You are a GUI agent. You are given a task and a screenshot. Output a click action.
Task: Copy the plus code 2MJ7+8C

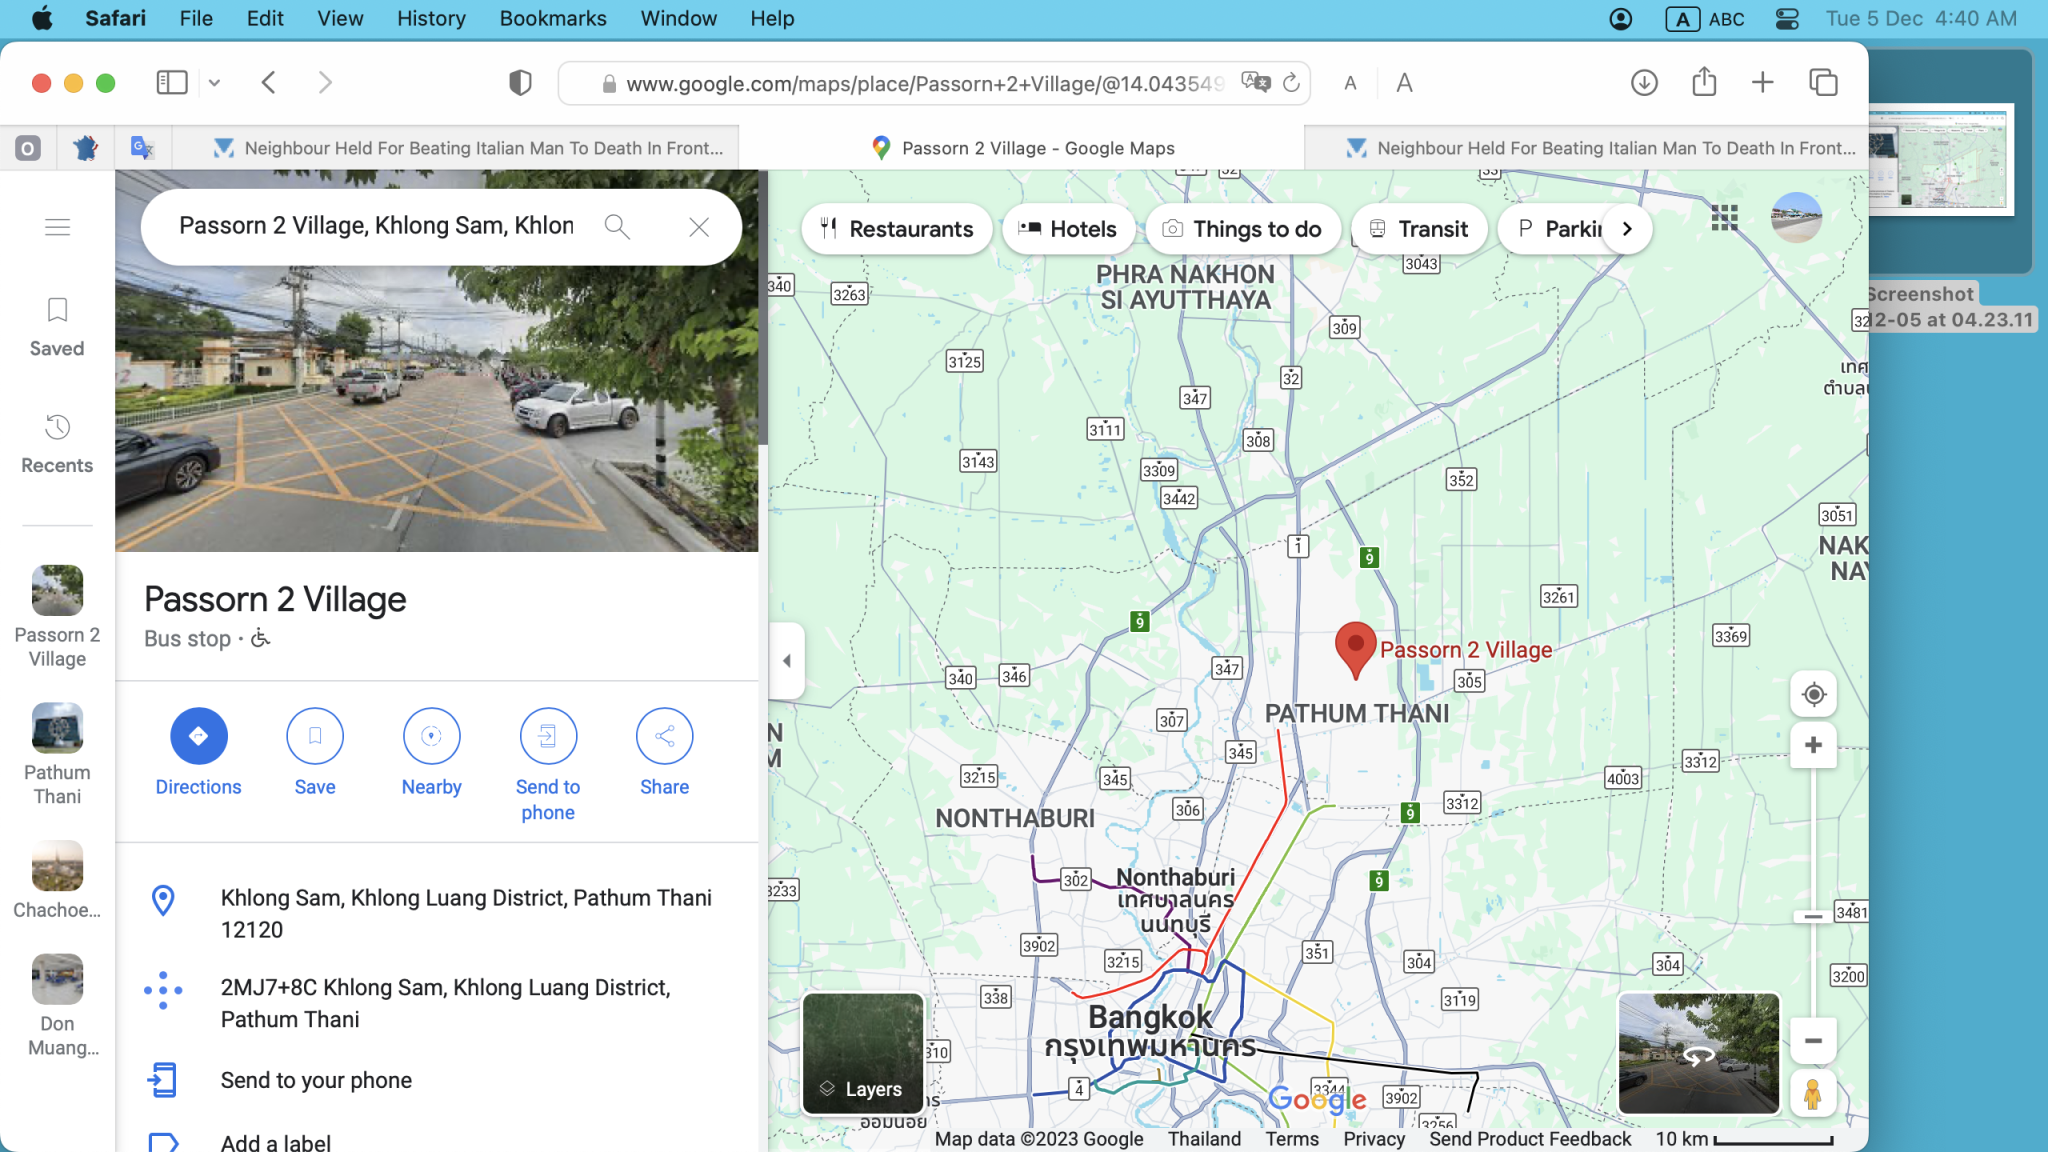[436, 1003]
